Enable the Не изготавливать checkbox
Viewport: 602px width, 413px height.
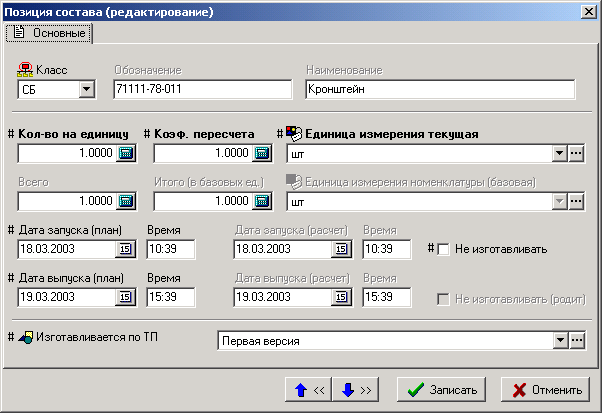(x=444, y=249)
